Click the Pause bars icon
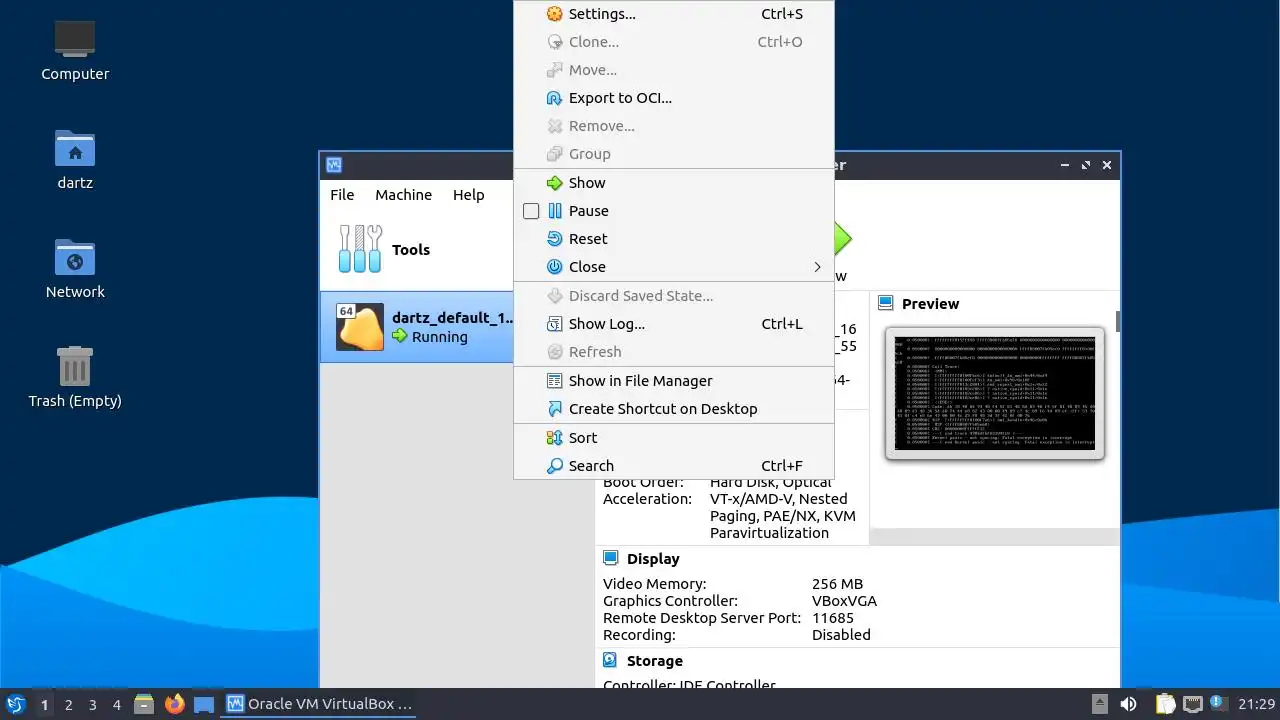The height and width of the screenshot is (720, 1280). tap(554, 211)
